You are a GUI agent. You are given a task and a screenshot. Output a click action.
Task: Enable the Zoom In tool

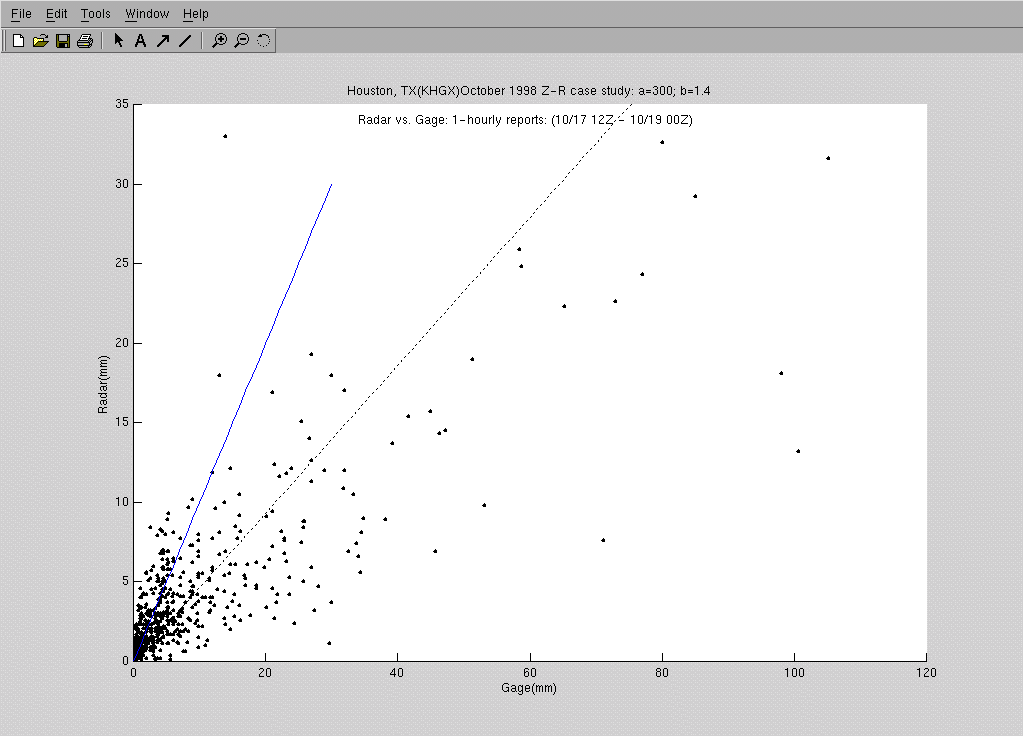220,41
